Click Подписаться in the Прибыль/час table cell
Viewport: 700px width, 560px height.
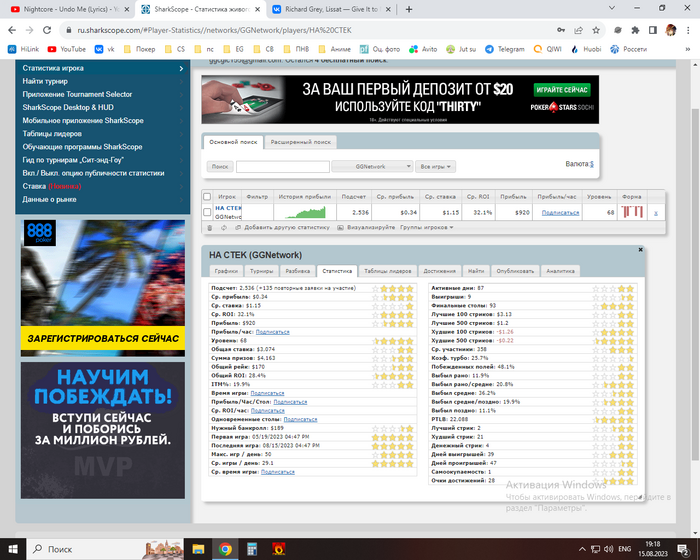pyautogui.click(x=560, y=213)
